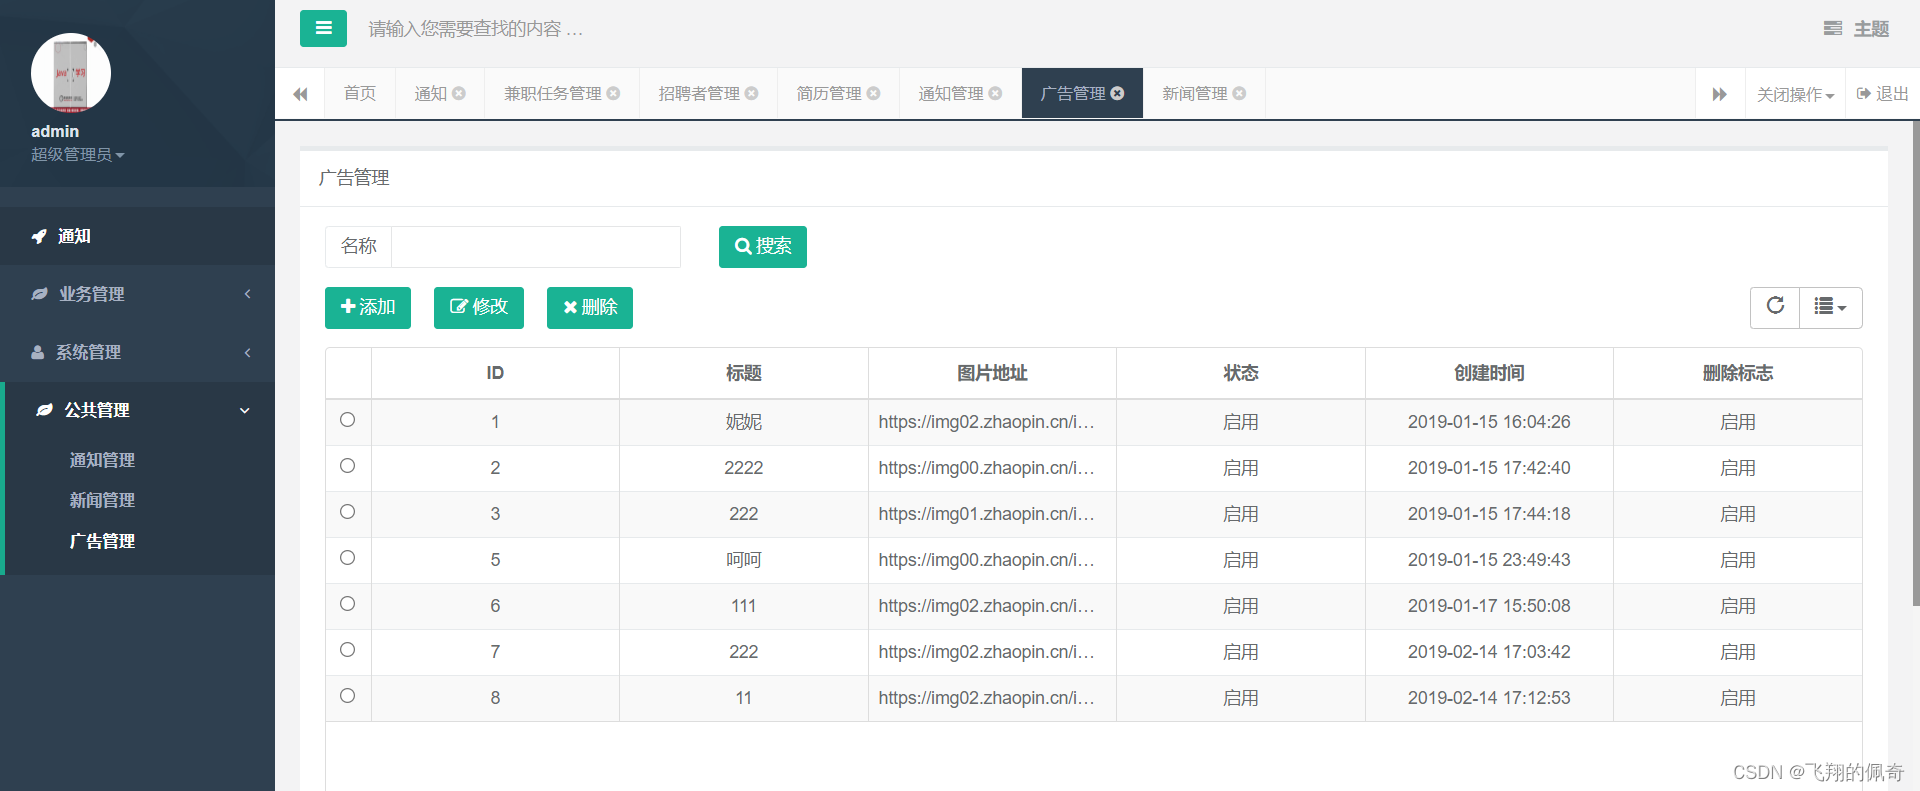Expand the 业务管理 sidebar menu
Screen dimensions: 1920x791
137,294
